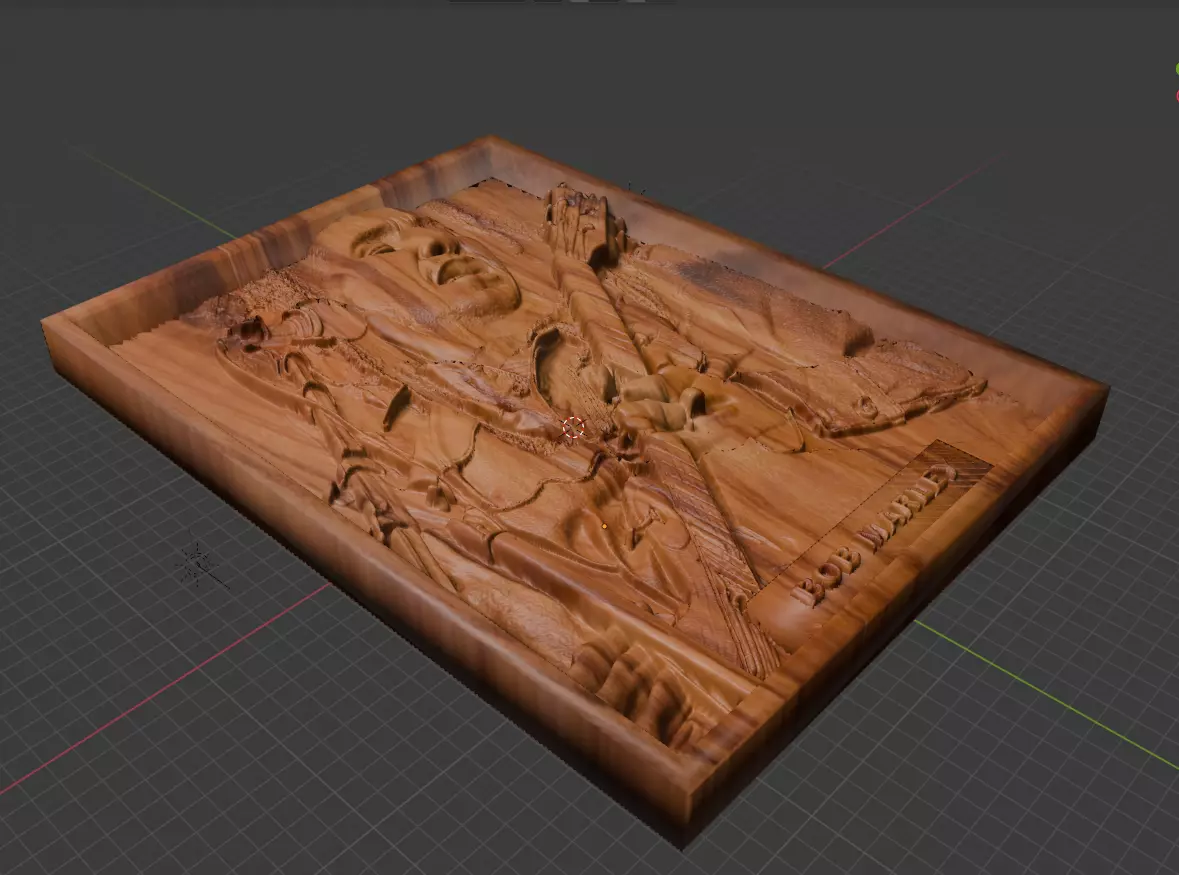
Task: Click the red-white 3D cursor in viewport
Action: [x=574, y=428]
